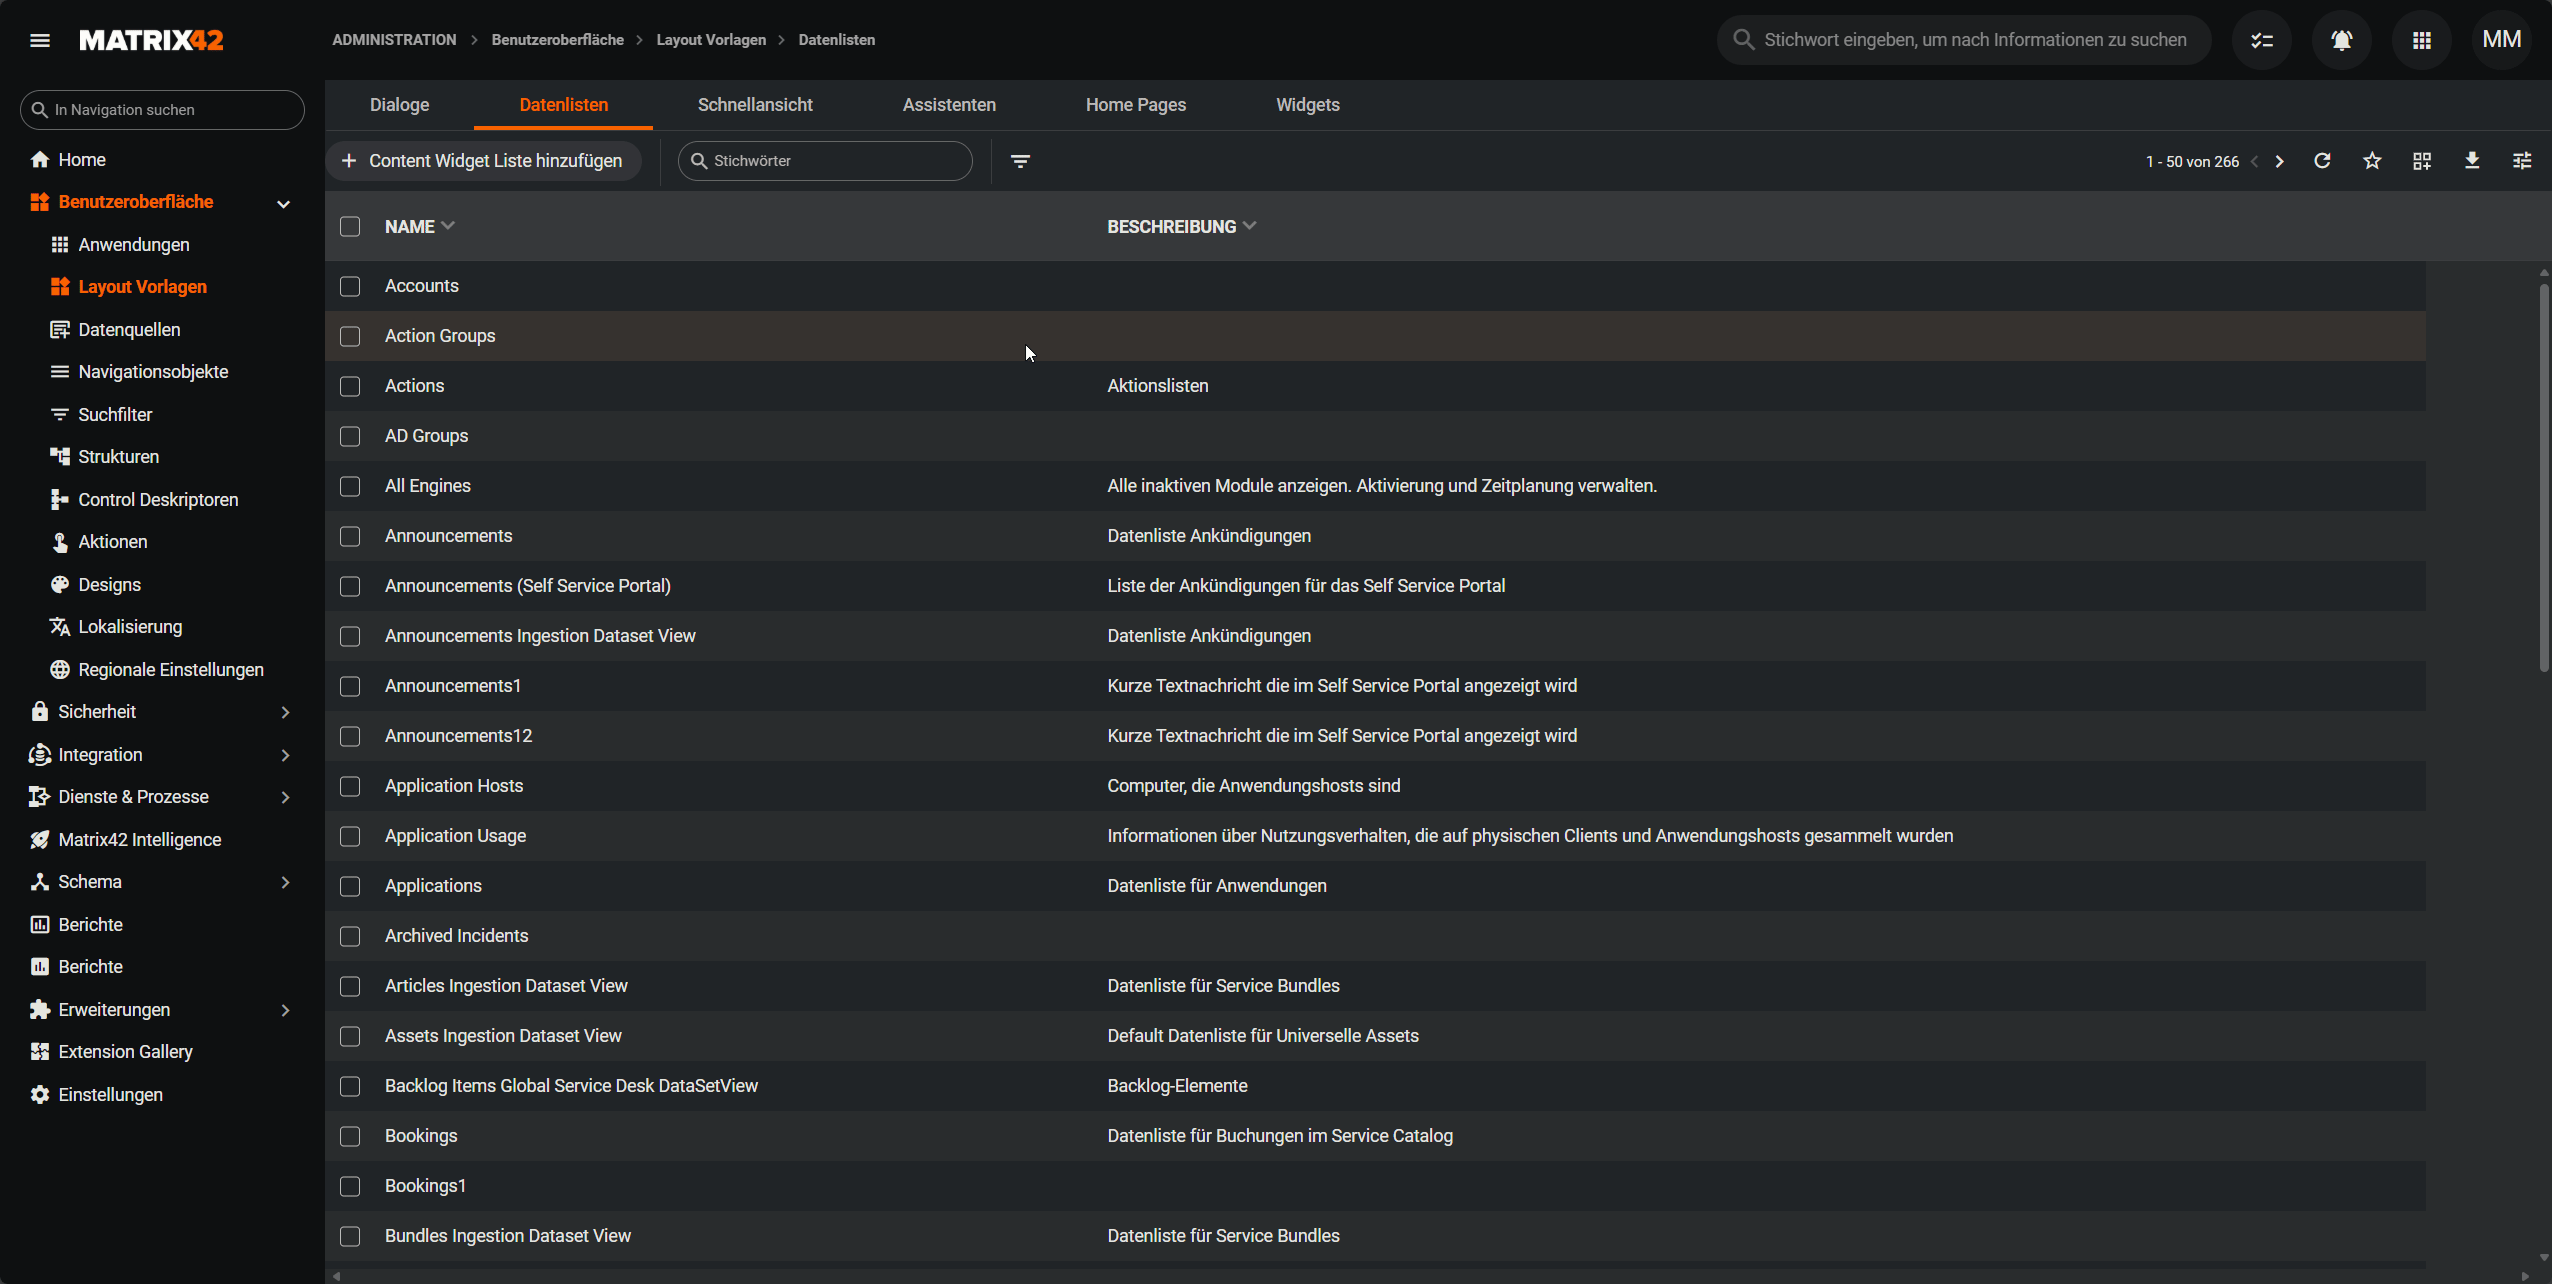Collapse the Benutzeroberfläche section chevron
This screenshot has width=2552, height=1284.
click(284, 203)
